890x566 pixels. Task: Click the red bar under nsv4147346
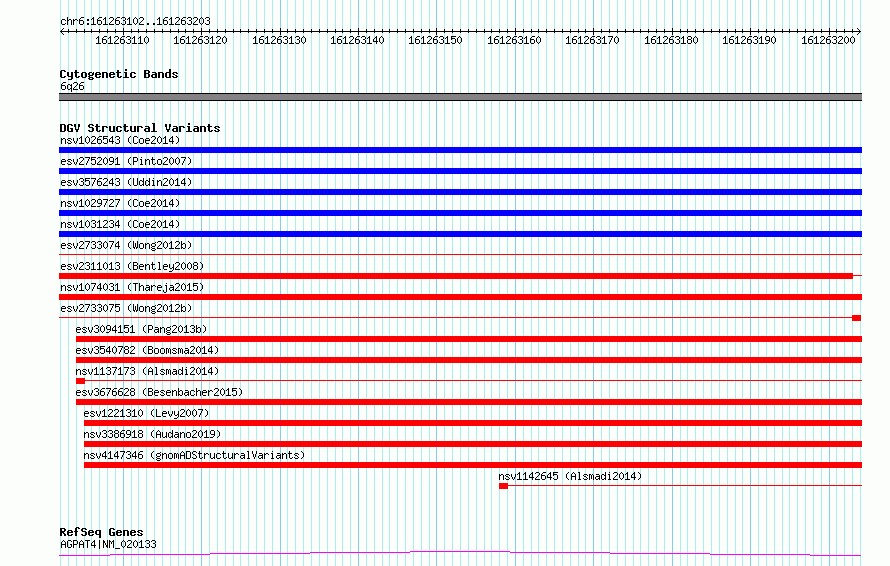(x=473, y=465)
